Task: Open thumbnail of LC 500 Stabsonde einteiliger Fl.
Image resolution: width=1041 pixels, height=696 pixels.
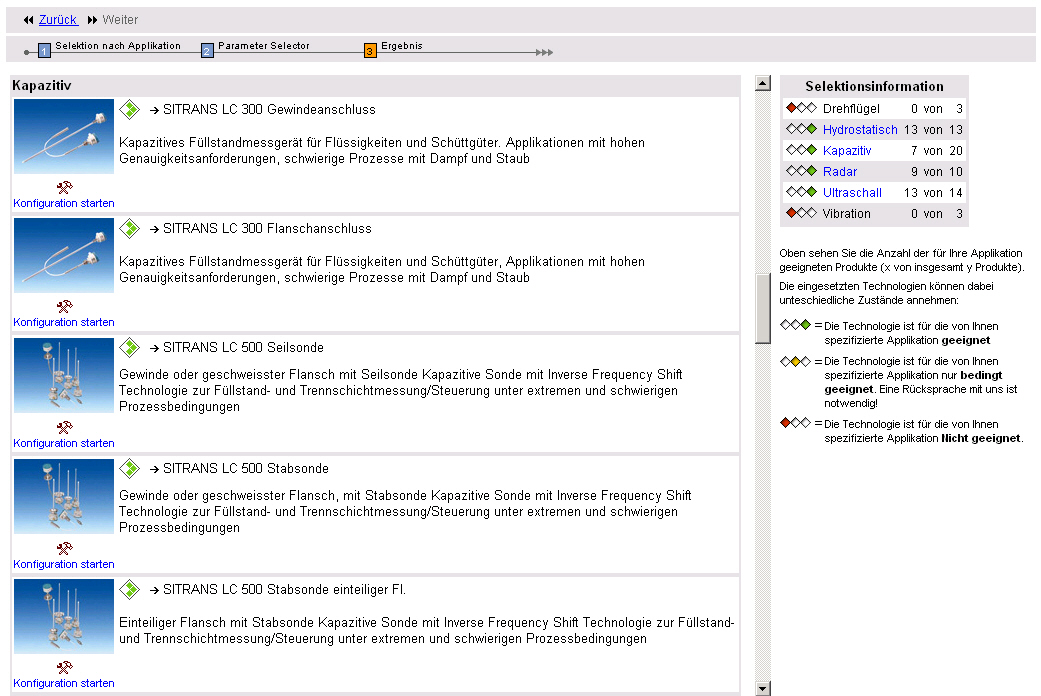Action: tap(64, 616)
